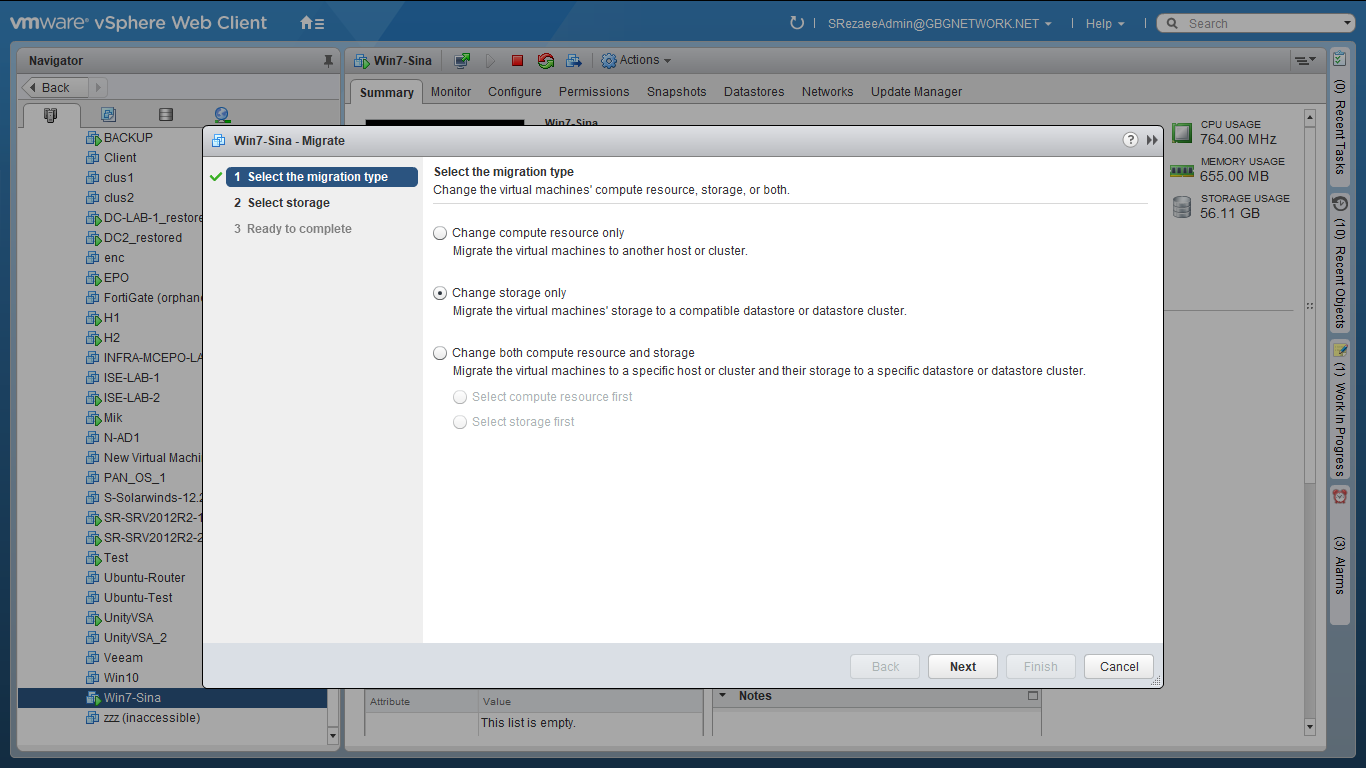Click the refresh icon in top bar
This screenshot has height=768, width=1366.
tap(797, 23)
